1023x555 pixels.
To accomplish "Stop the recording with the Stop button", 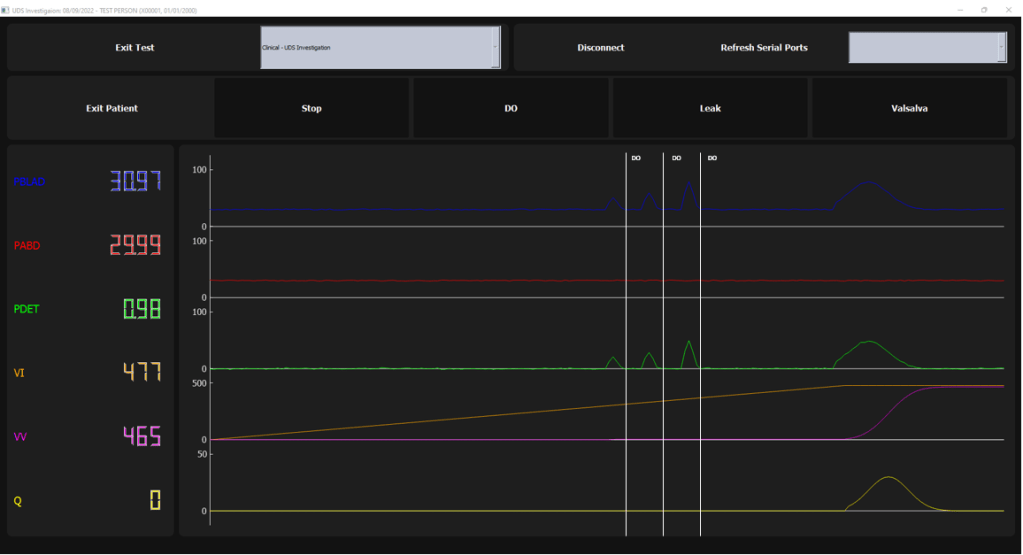I will pos(311,108).
